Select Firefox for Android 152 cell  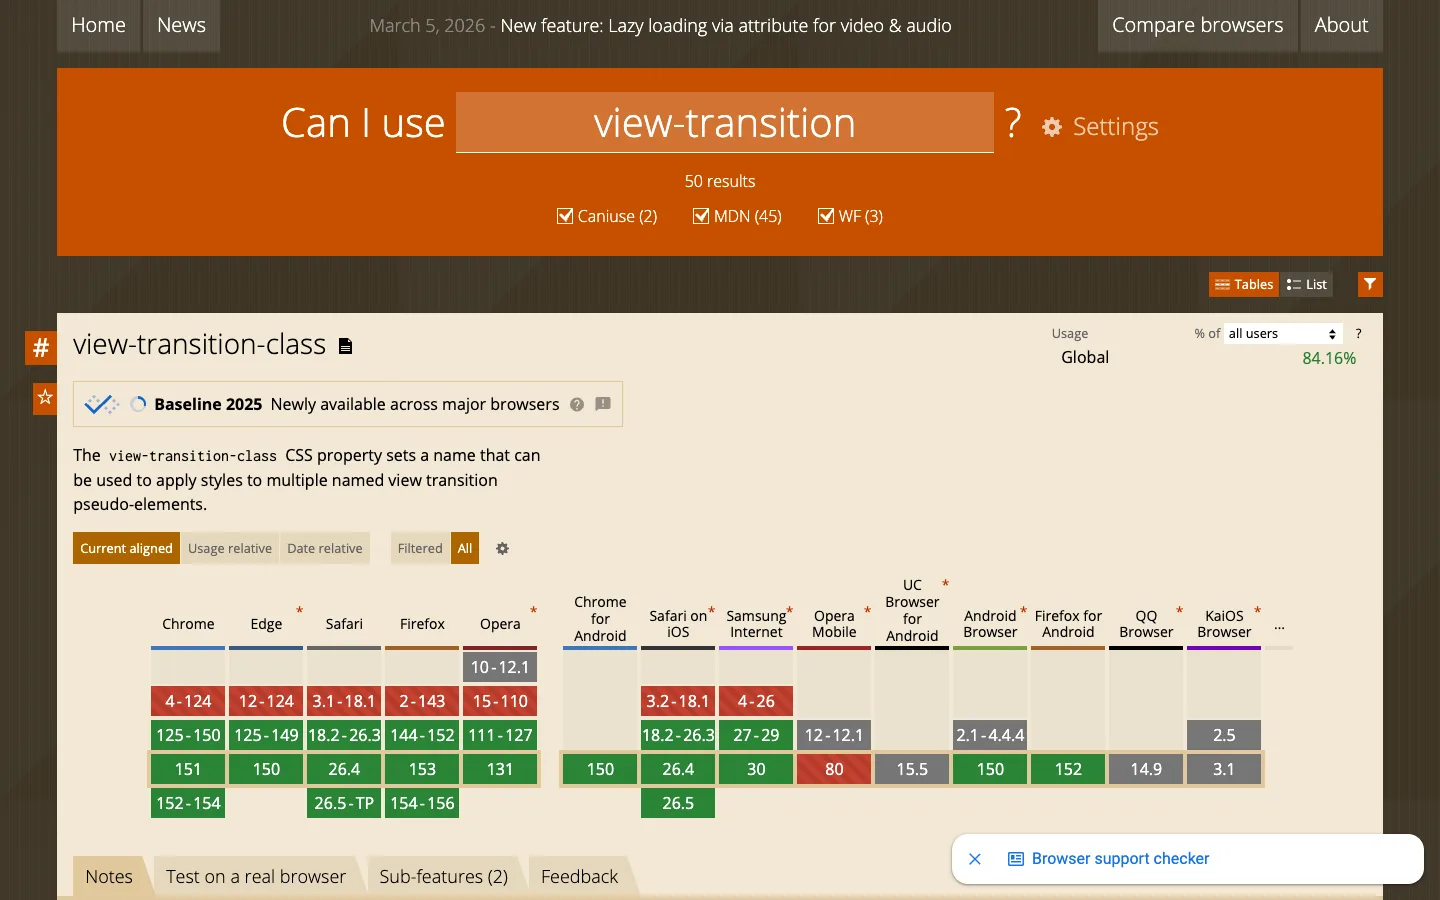(x=1068, y=769)
